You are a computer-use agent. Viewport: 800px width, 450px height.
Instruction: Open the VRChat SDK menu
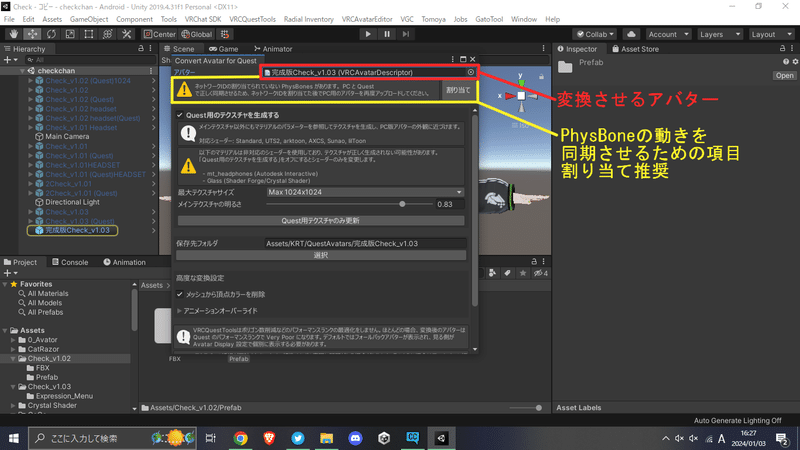coord(203,19)
